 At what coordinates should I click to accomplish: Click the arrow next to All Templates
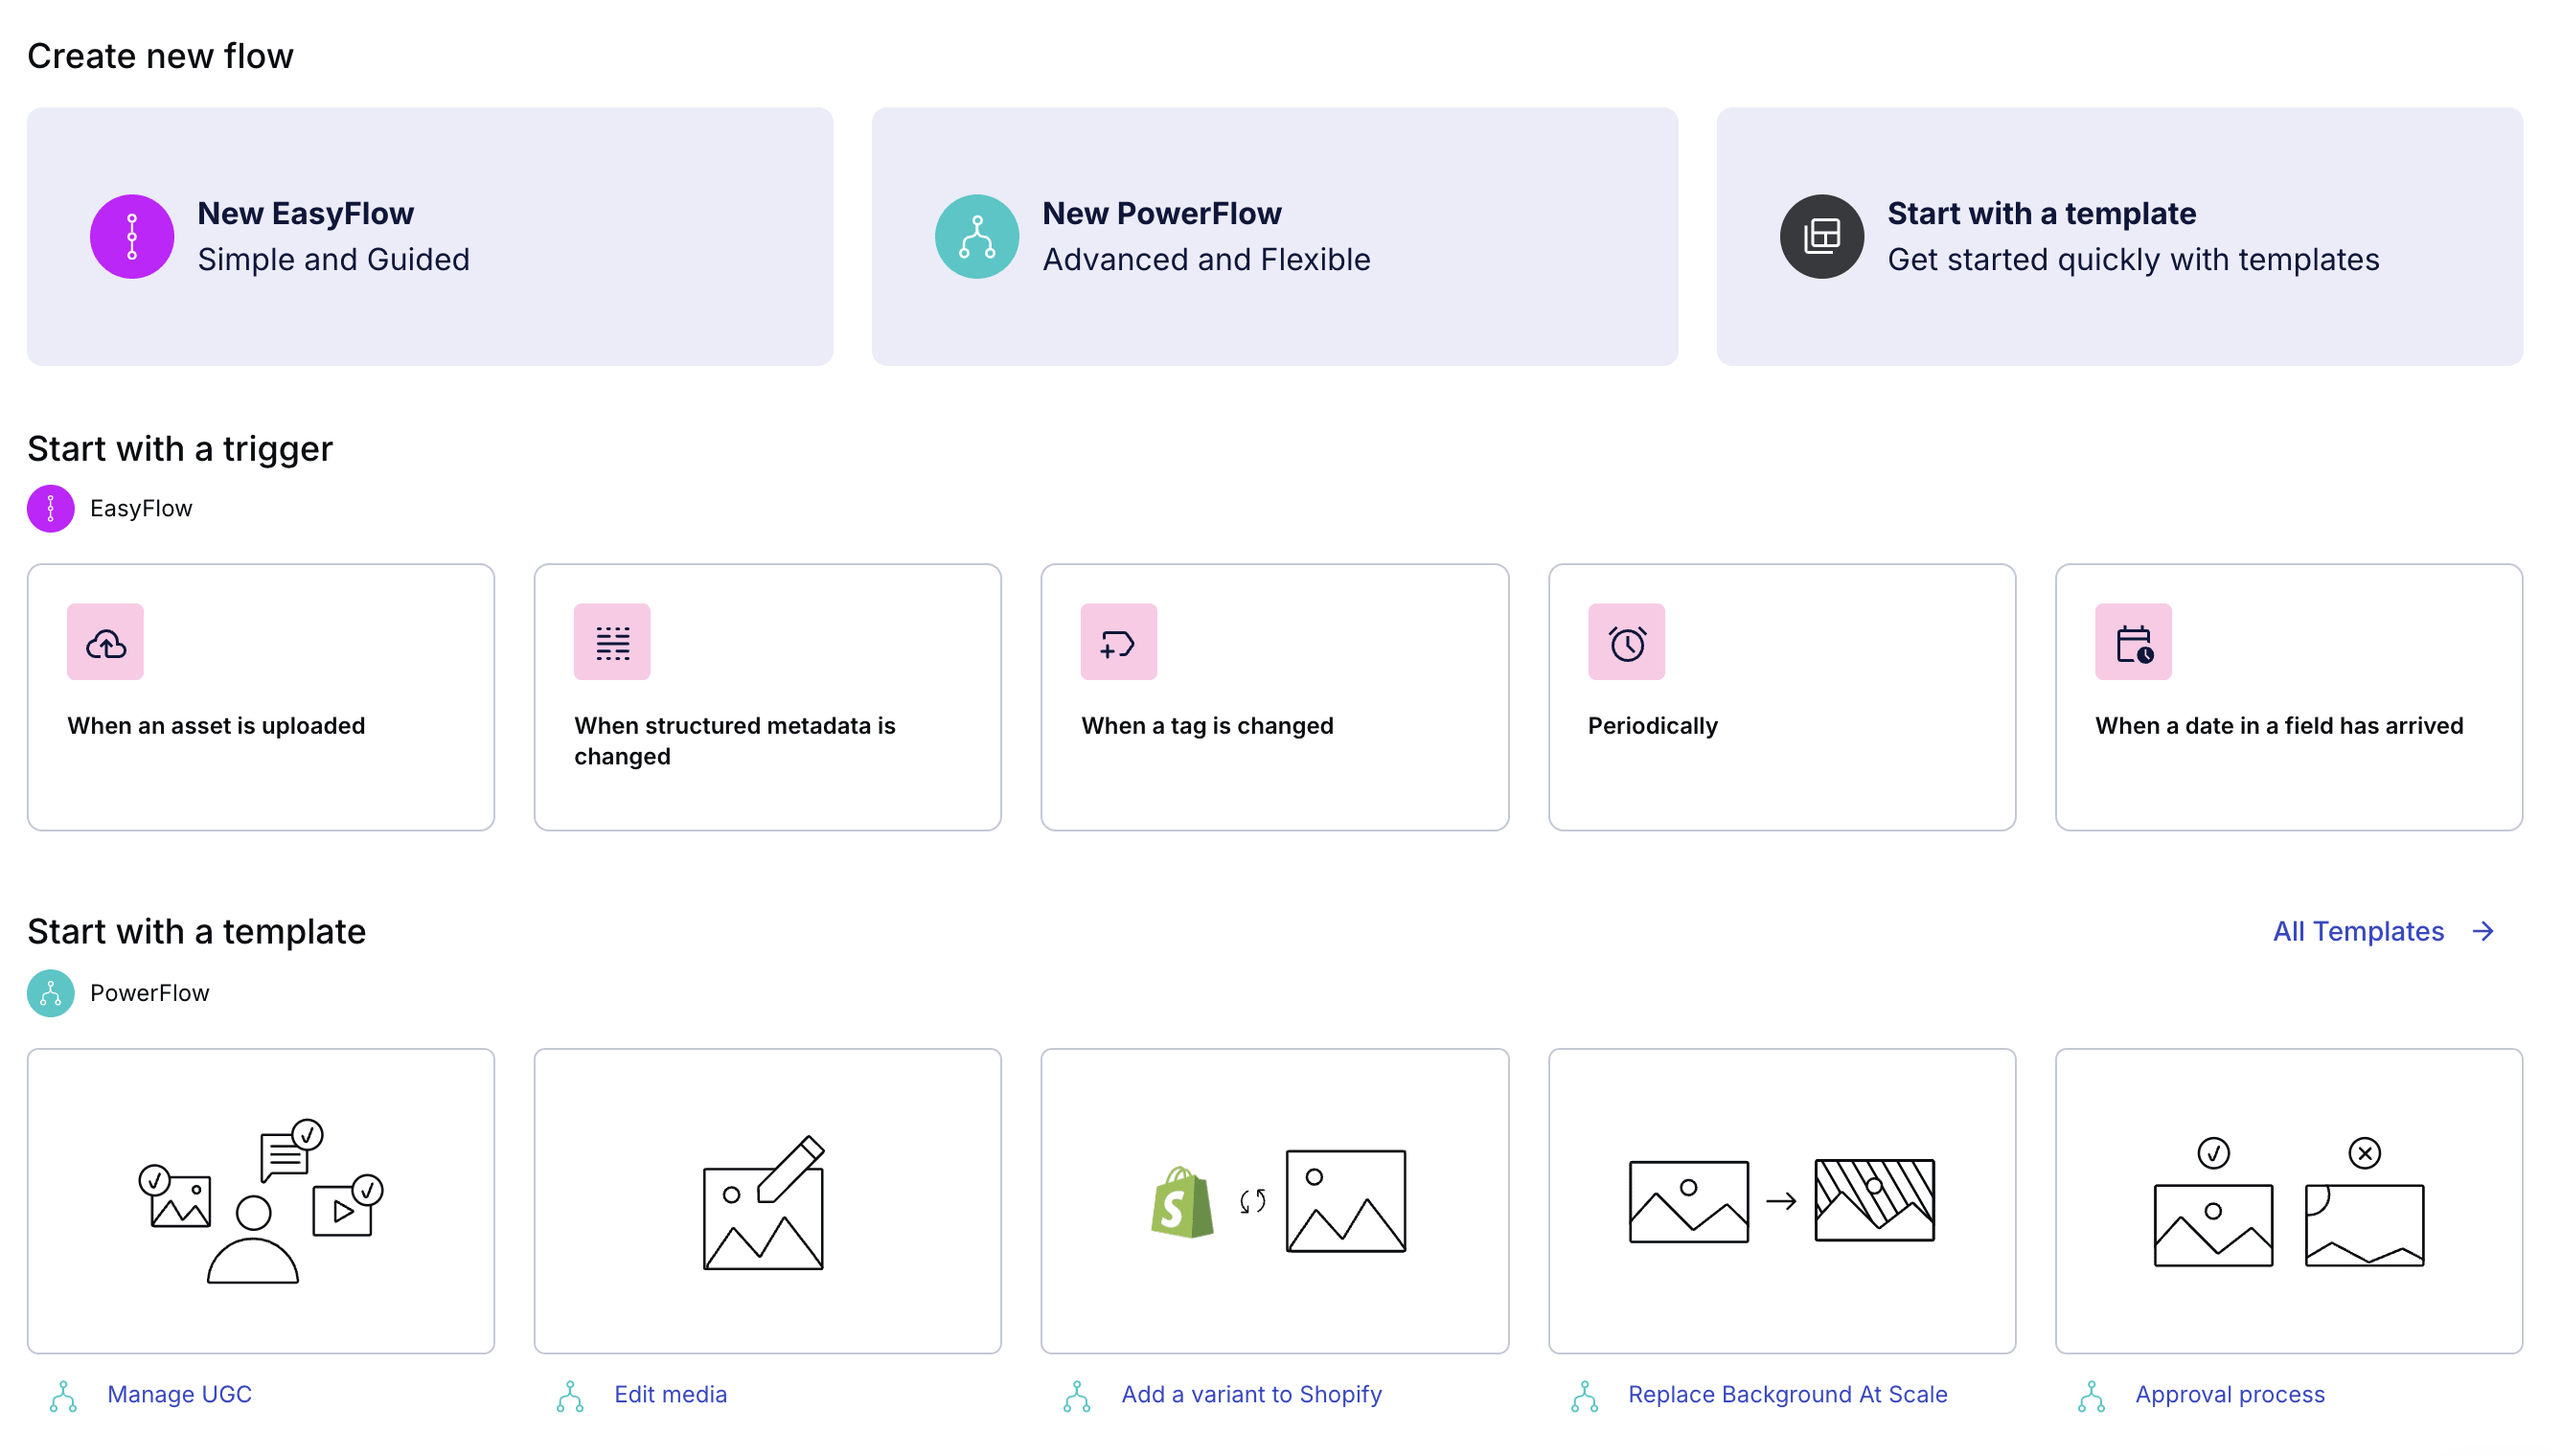[x=2483, y=931]
